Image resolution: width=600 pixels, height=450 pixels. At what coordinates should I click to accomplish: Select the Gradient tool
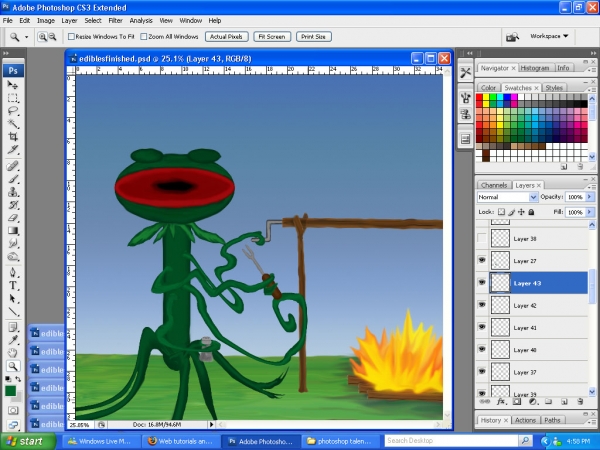13,230
